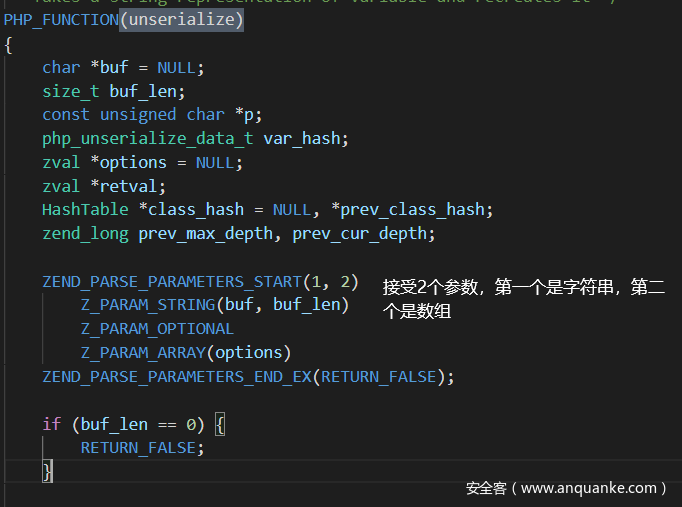Click the RETURN_FALSE; statement inside the if block
Image resolution: width=682 pixels, height=507 pixels.
142,447
